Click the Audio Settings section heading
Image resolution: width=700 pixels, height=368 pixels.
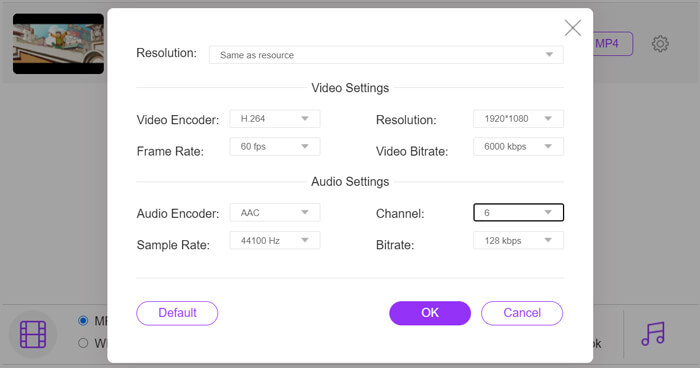tap(350, 182)
